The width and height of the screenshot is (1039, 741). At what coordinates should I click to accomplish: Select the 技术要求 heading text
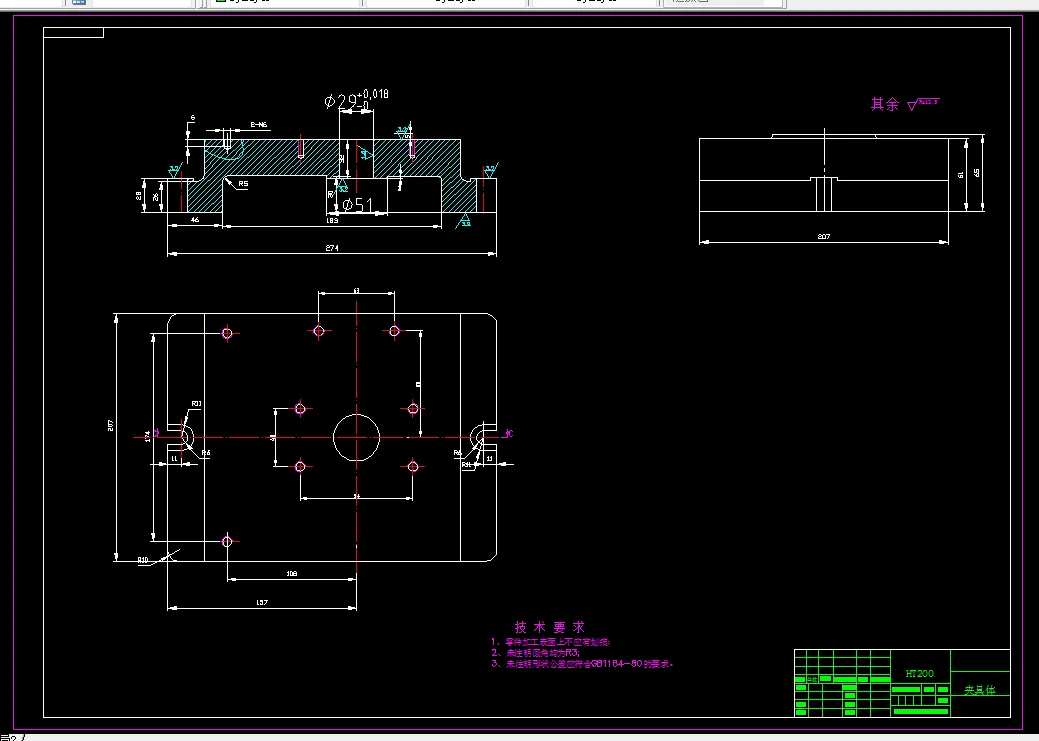550,627
